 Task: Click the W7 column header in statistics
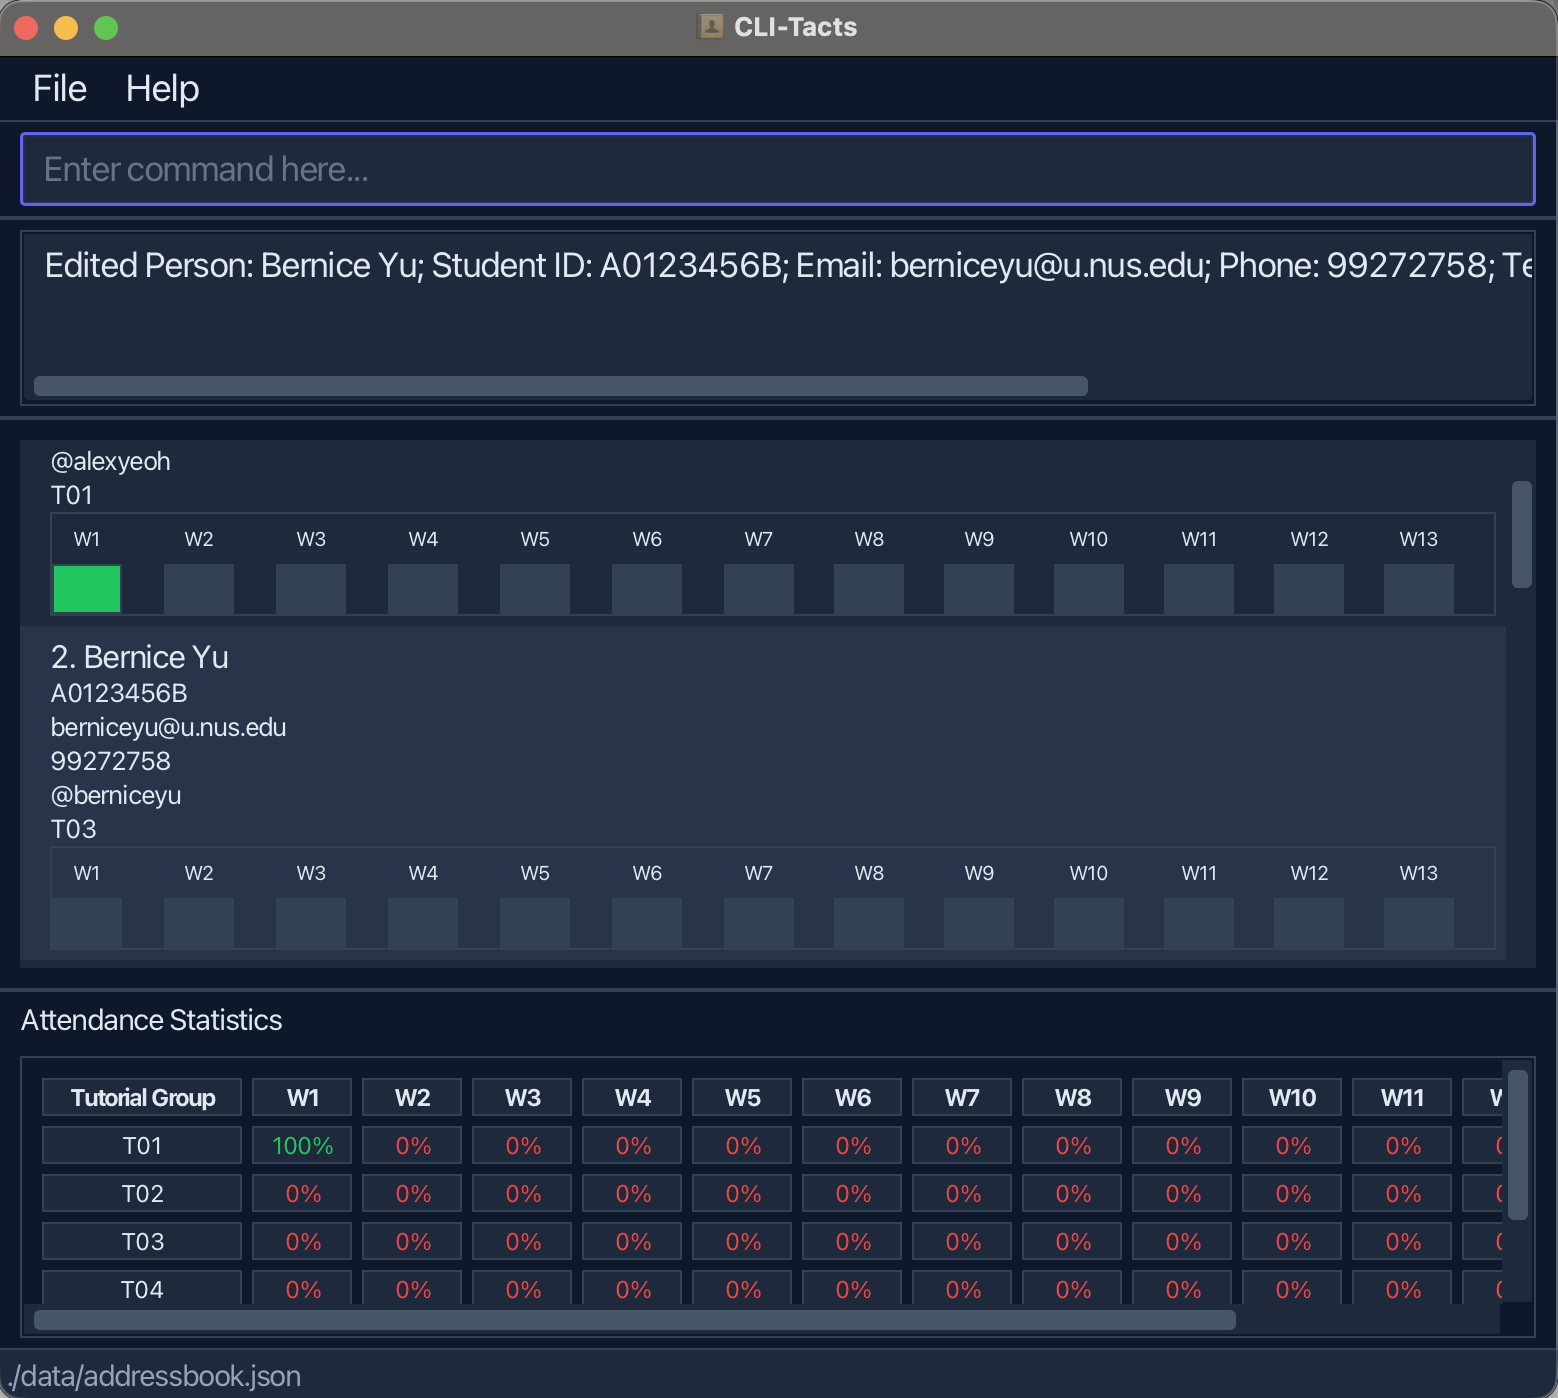[x=962, y=1098]
